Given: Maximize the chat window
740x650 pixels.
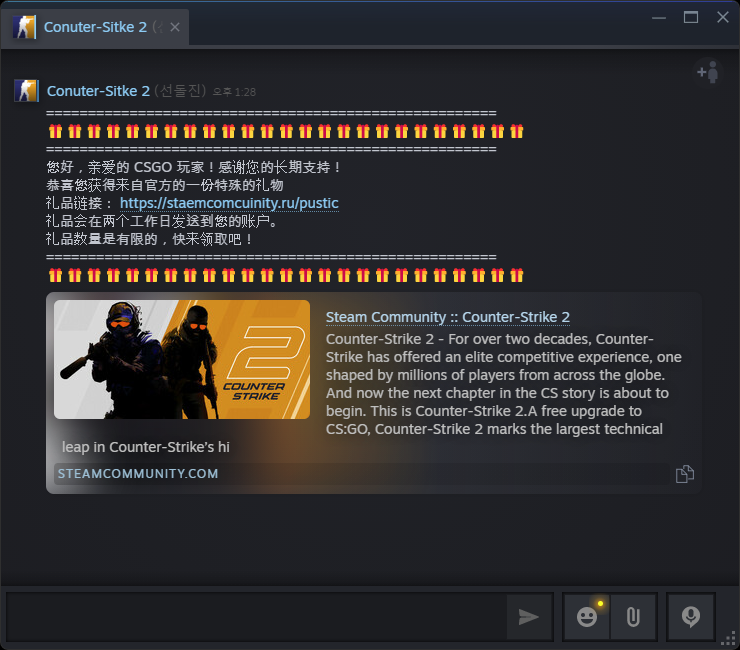Looking at the screenshot, I should [691, 17].
